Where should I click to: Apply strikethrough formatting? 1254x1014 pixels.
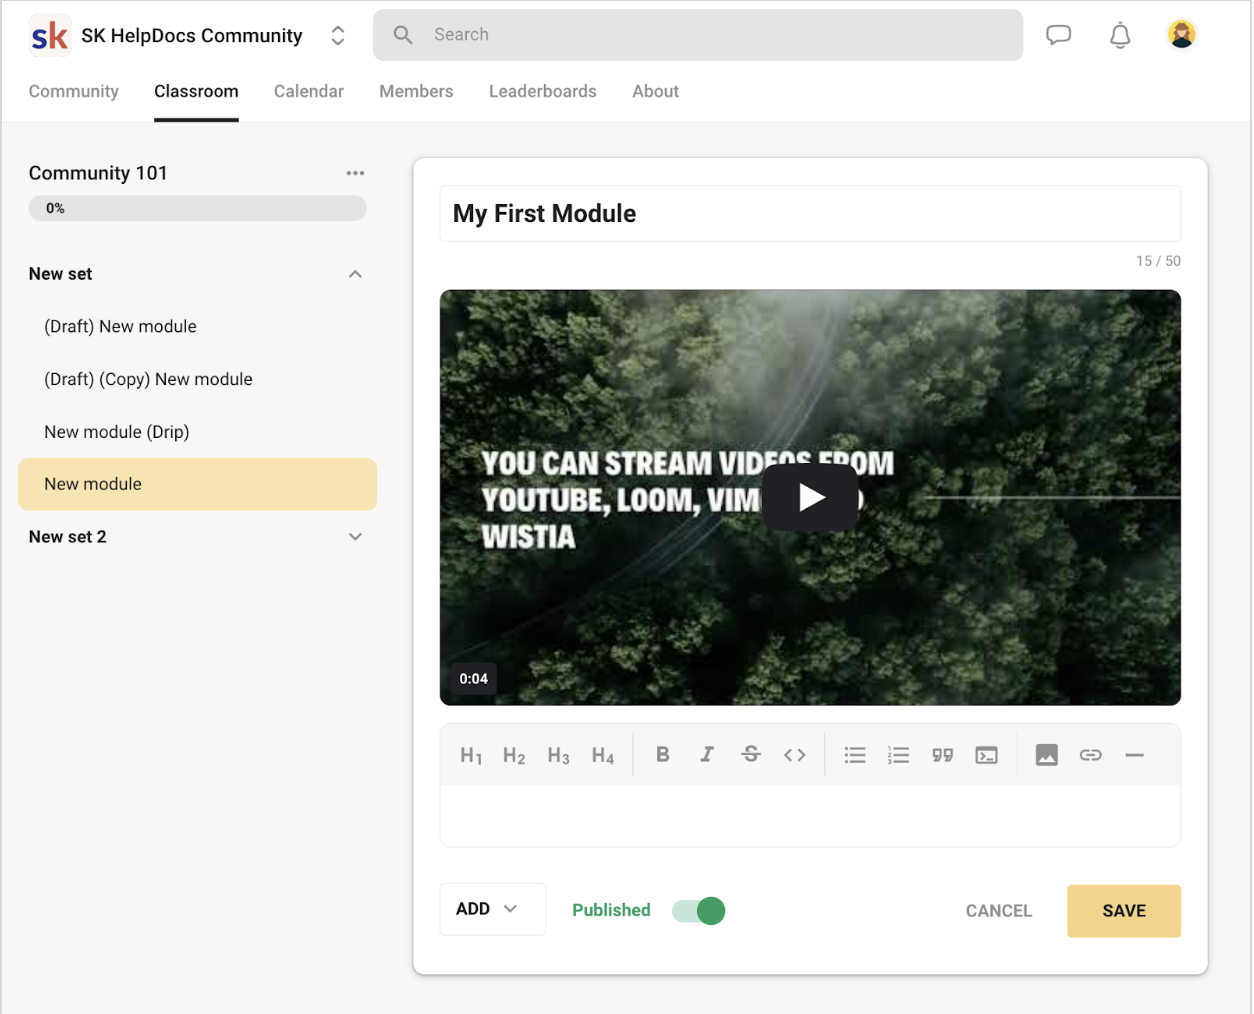tap(751, 755)
